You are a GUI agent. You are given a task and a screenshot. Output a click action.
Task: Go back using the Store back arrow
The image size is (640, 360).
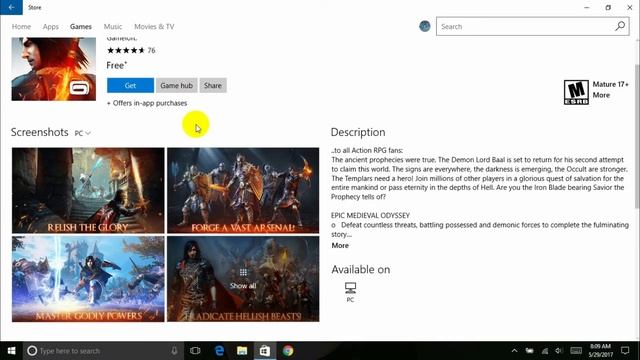[x=11, y=7]
